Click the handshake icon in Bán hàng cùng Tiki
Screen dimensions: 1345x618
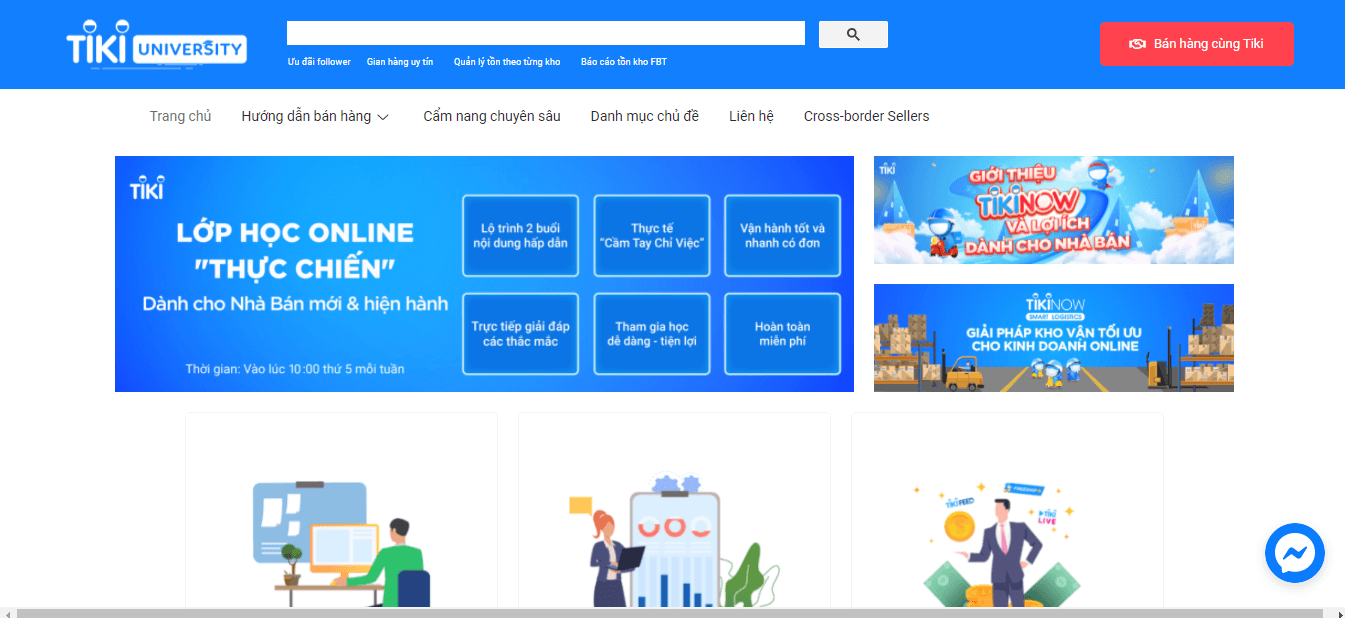point(1137,44)
